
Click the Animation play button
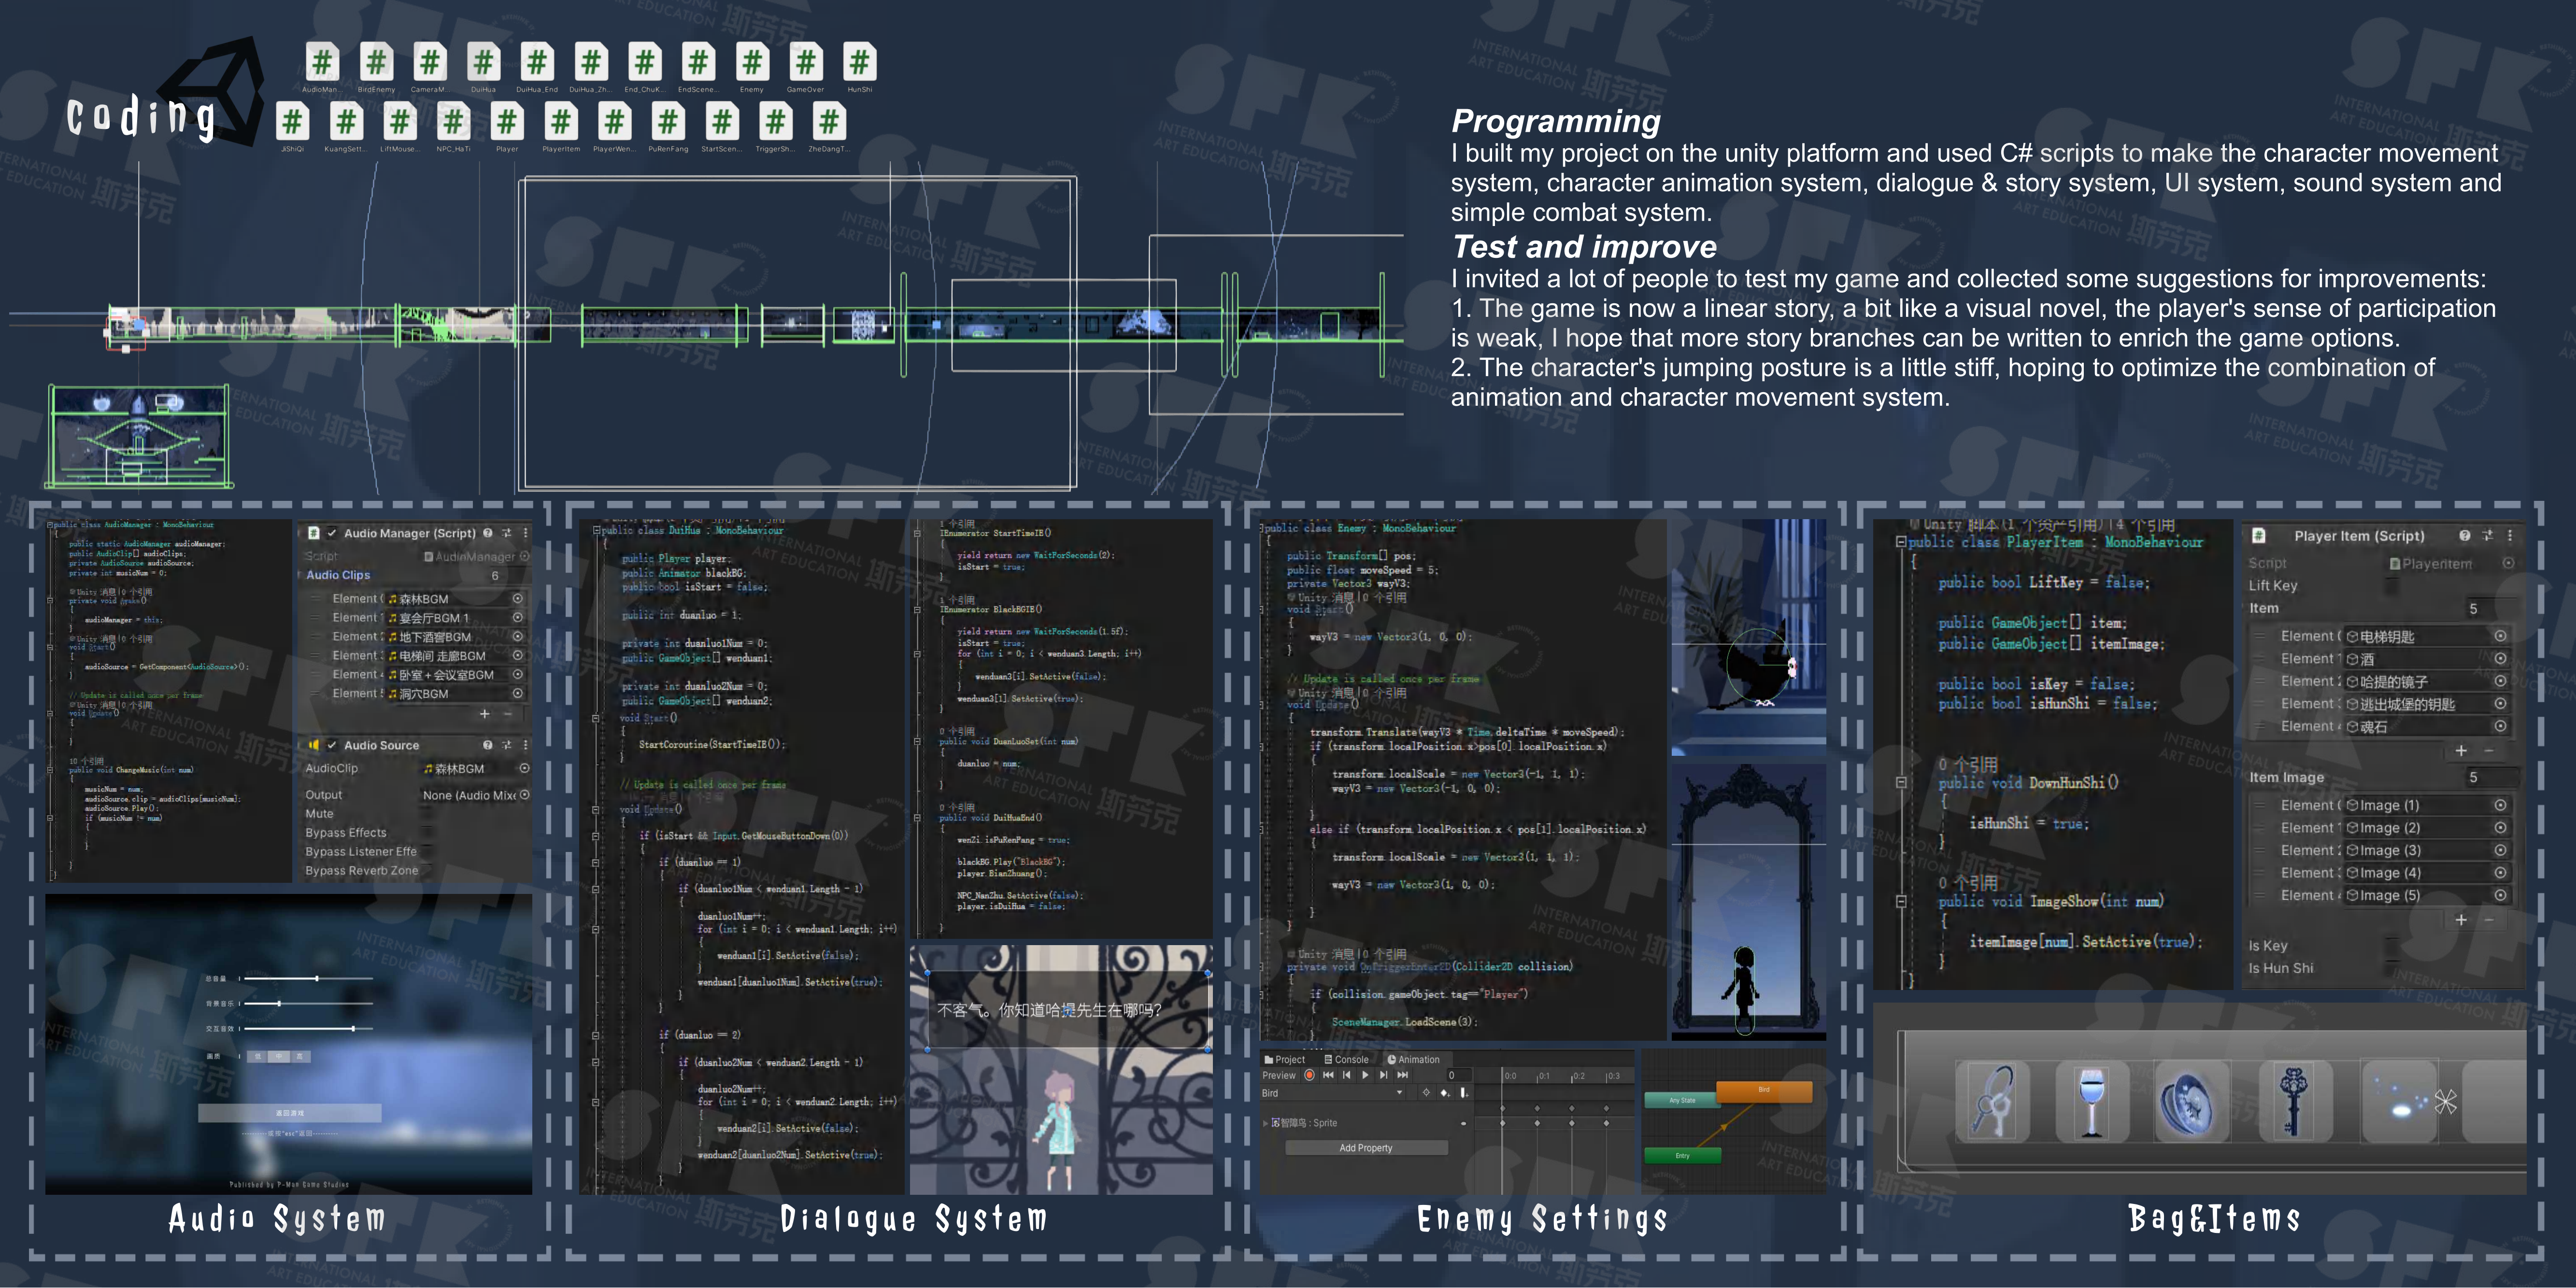pyautogui.click(x=1365, y=1075)
